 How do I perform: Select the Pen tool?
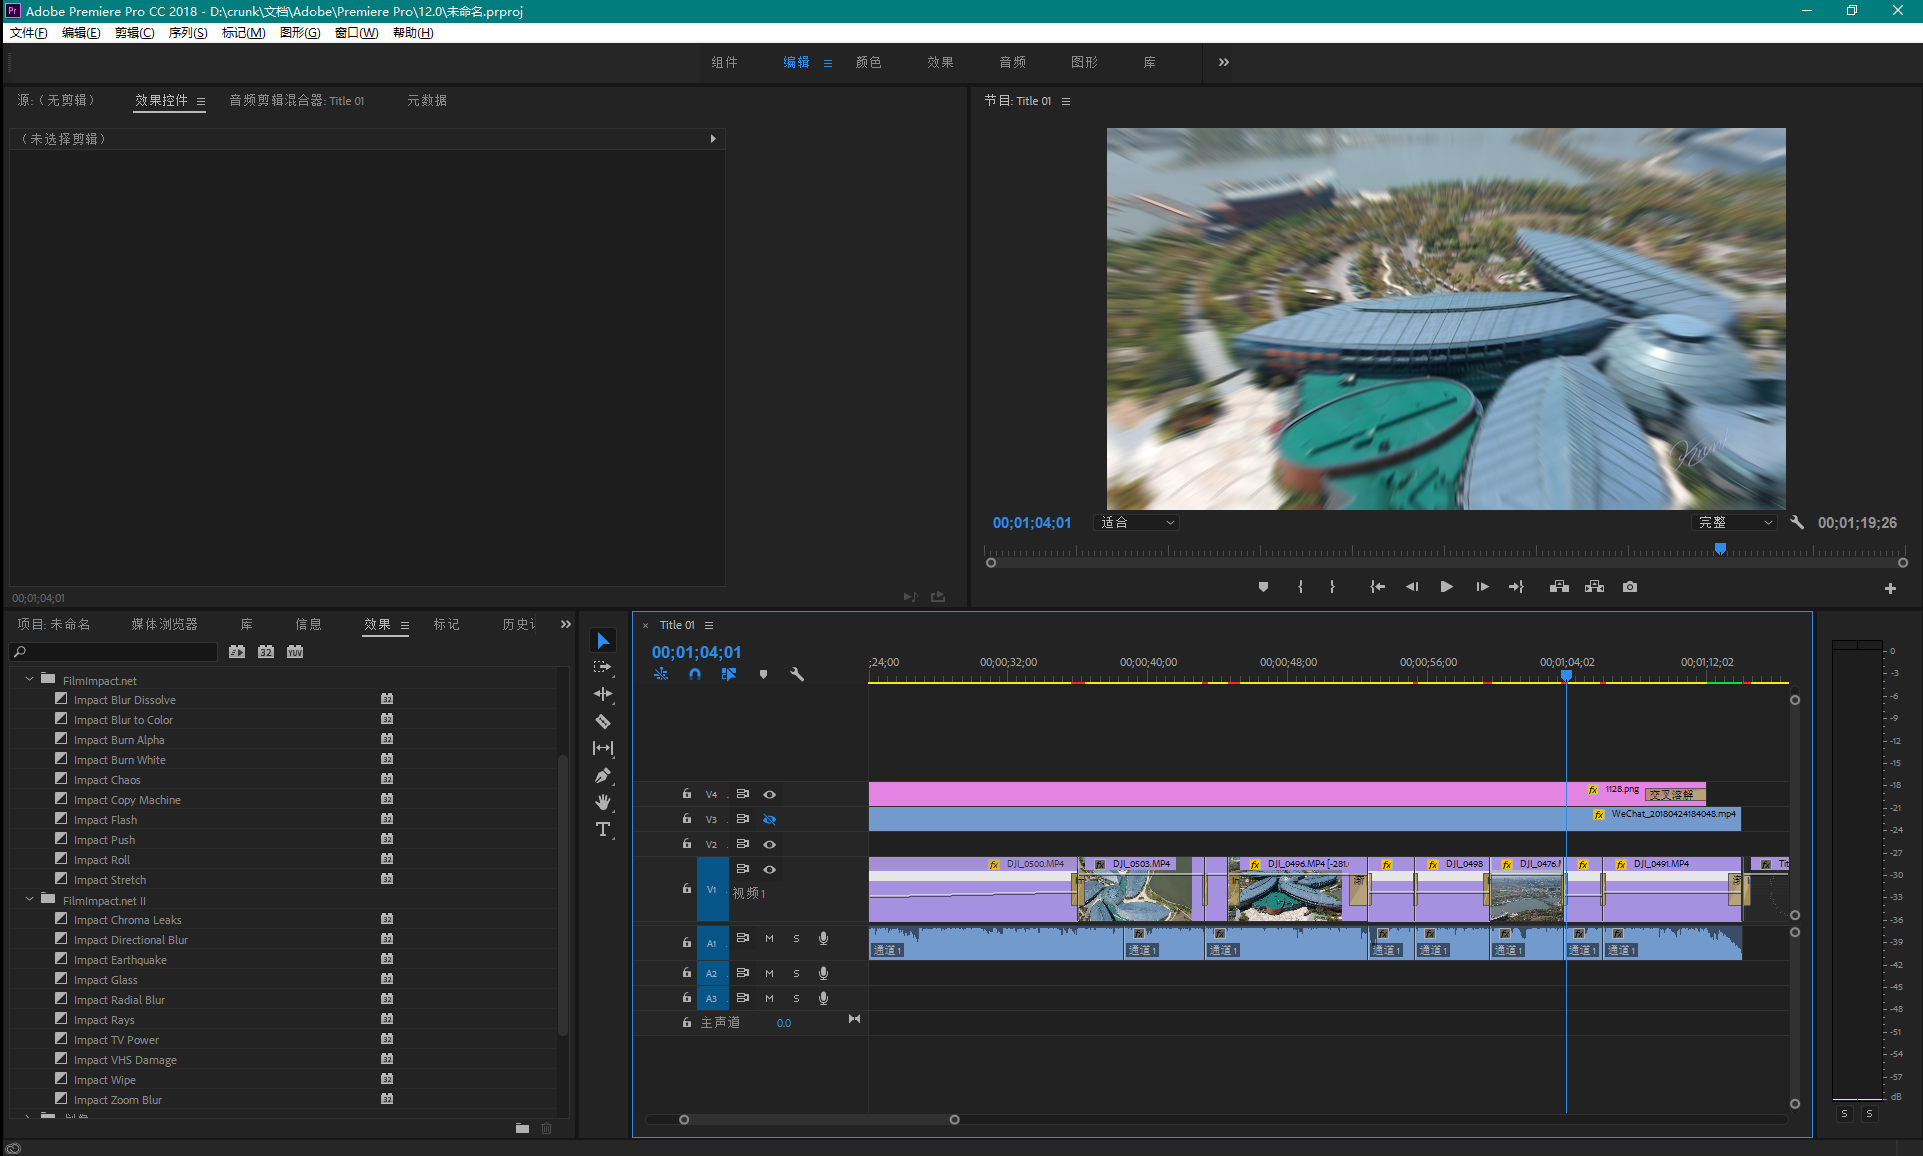coord(602,775)
